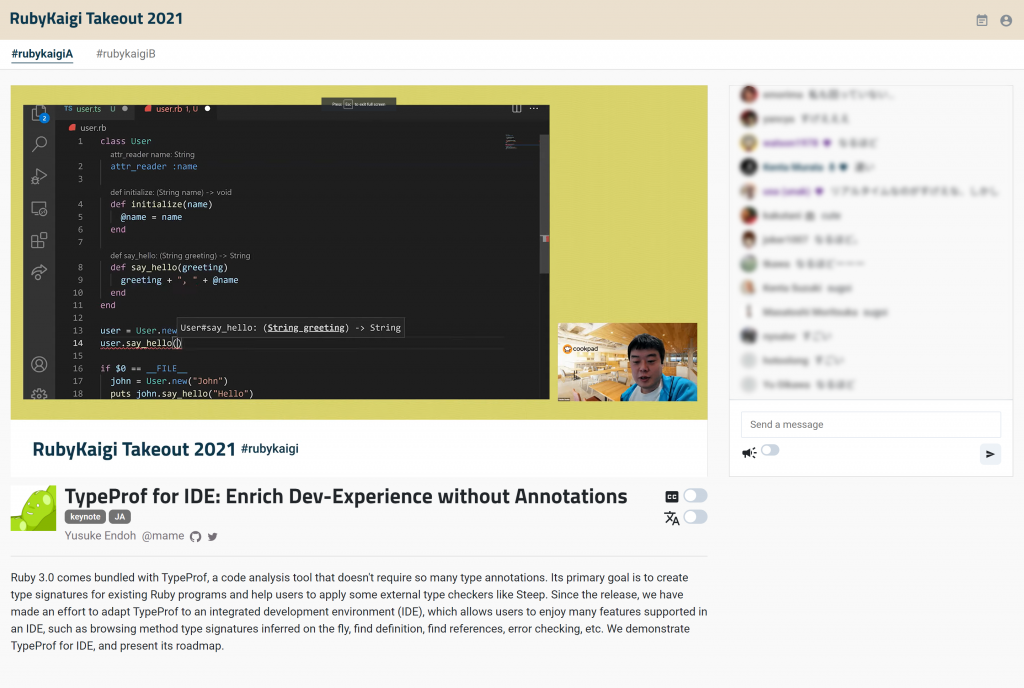Toggle the announcement megaphone switch

point(770,450)
